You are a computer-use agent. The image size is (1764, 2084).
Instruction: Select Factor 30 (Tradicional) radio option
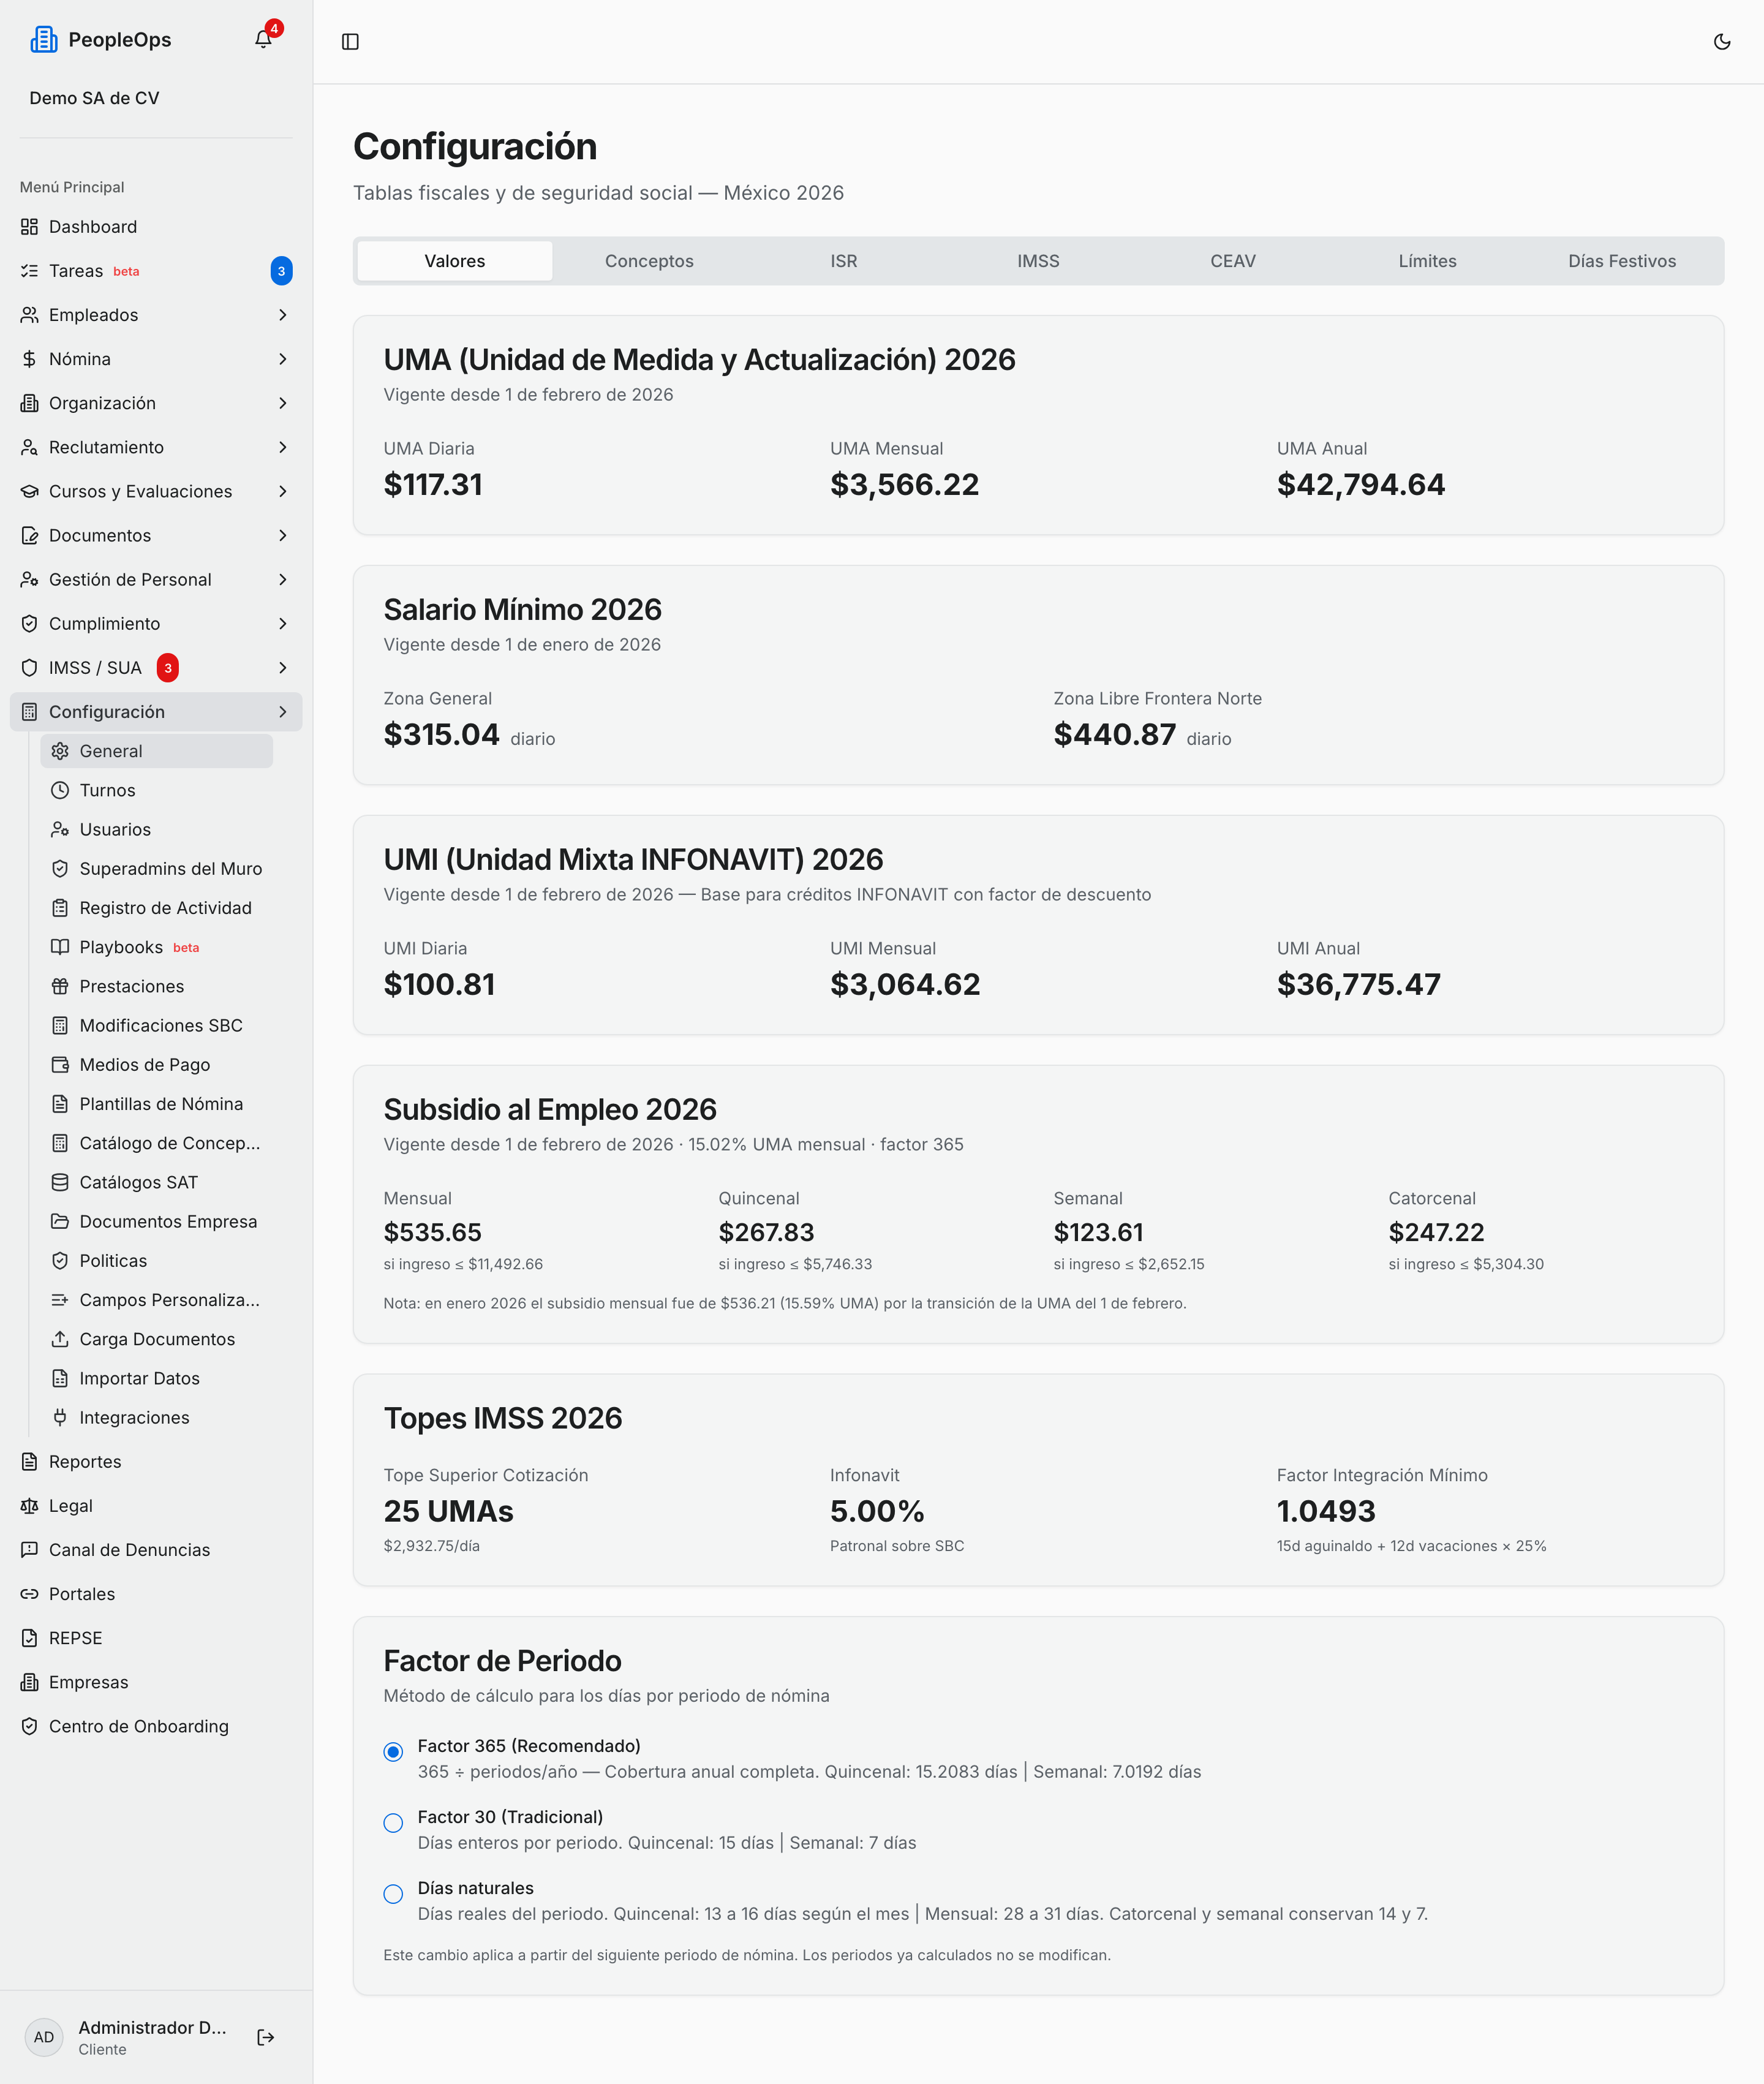tap(393, 1822)
